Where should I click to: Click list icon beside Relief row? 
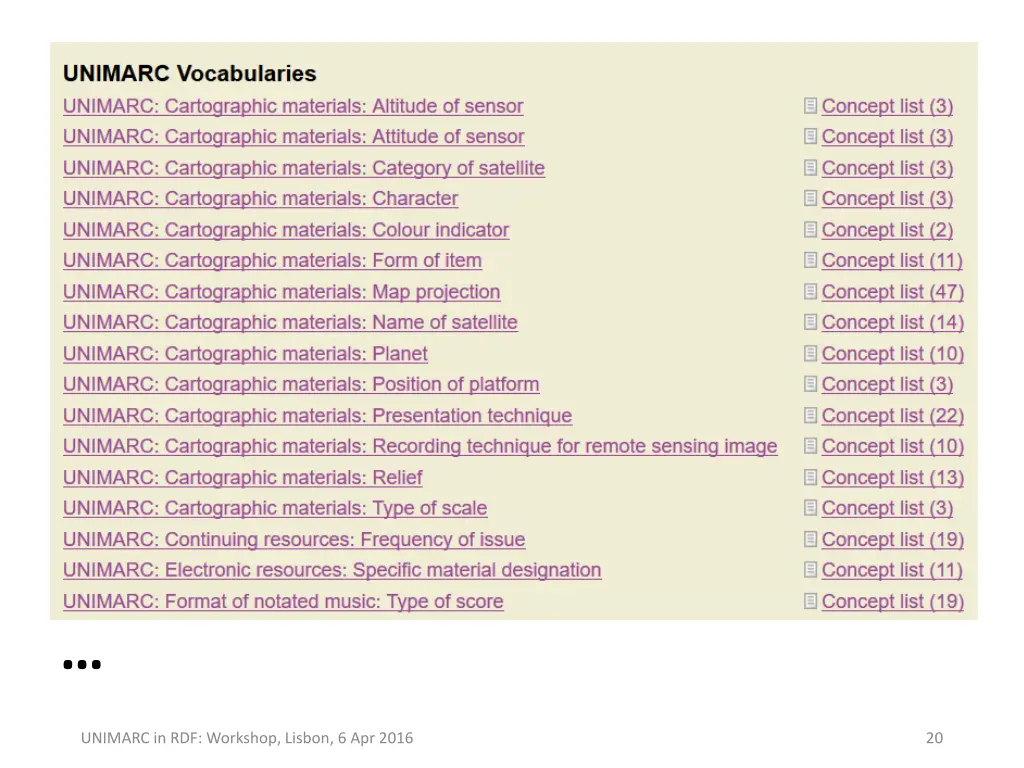coord(810,477)
